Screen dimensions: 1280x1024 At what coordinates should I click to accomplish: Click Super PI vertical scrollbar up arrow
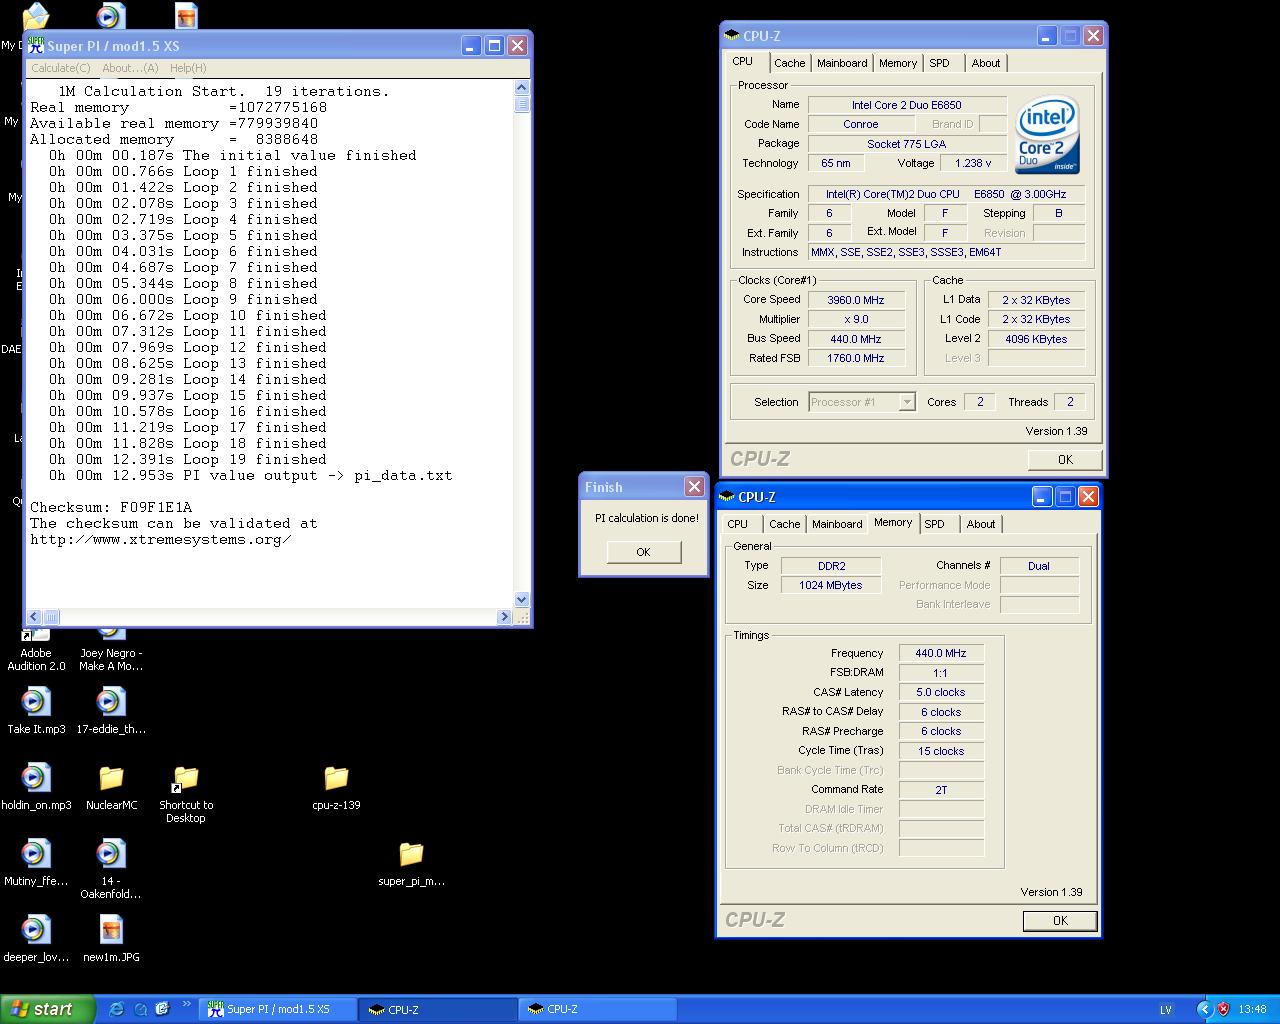pyautogui.click(x=521, y=89)
